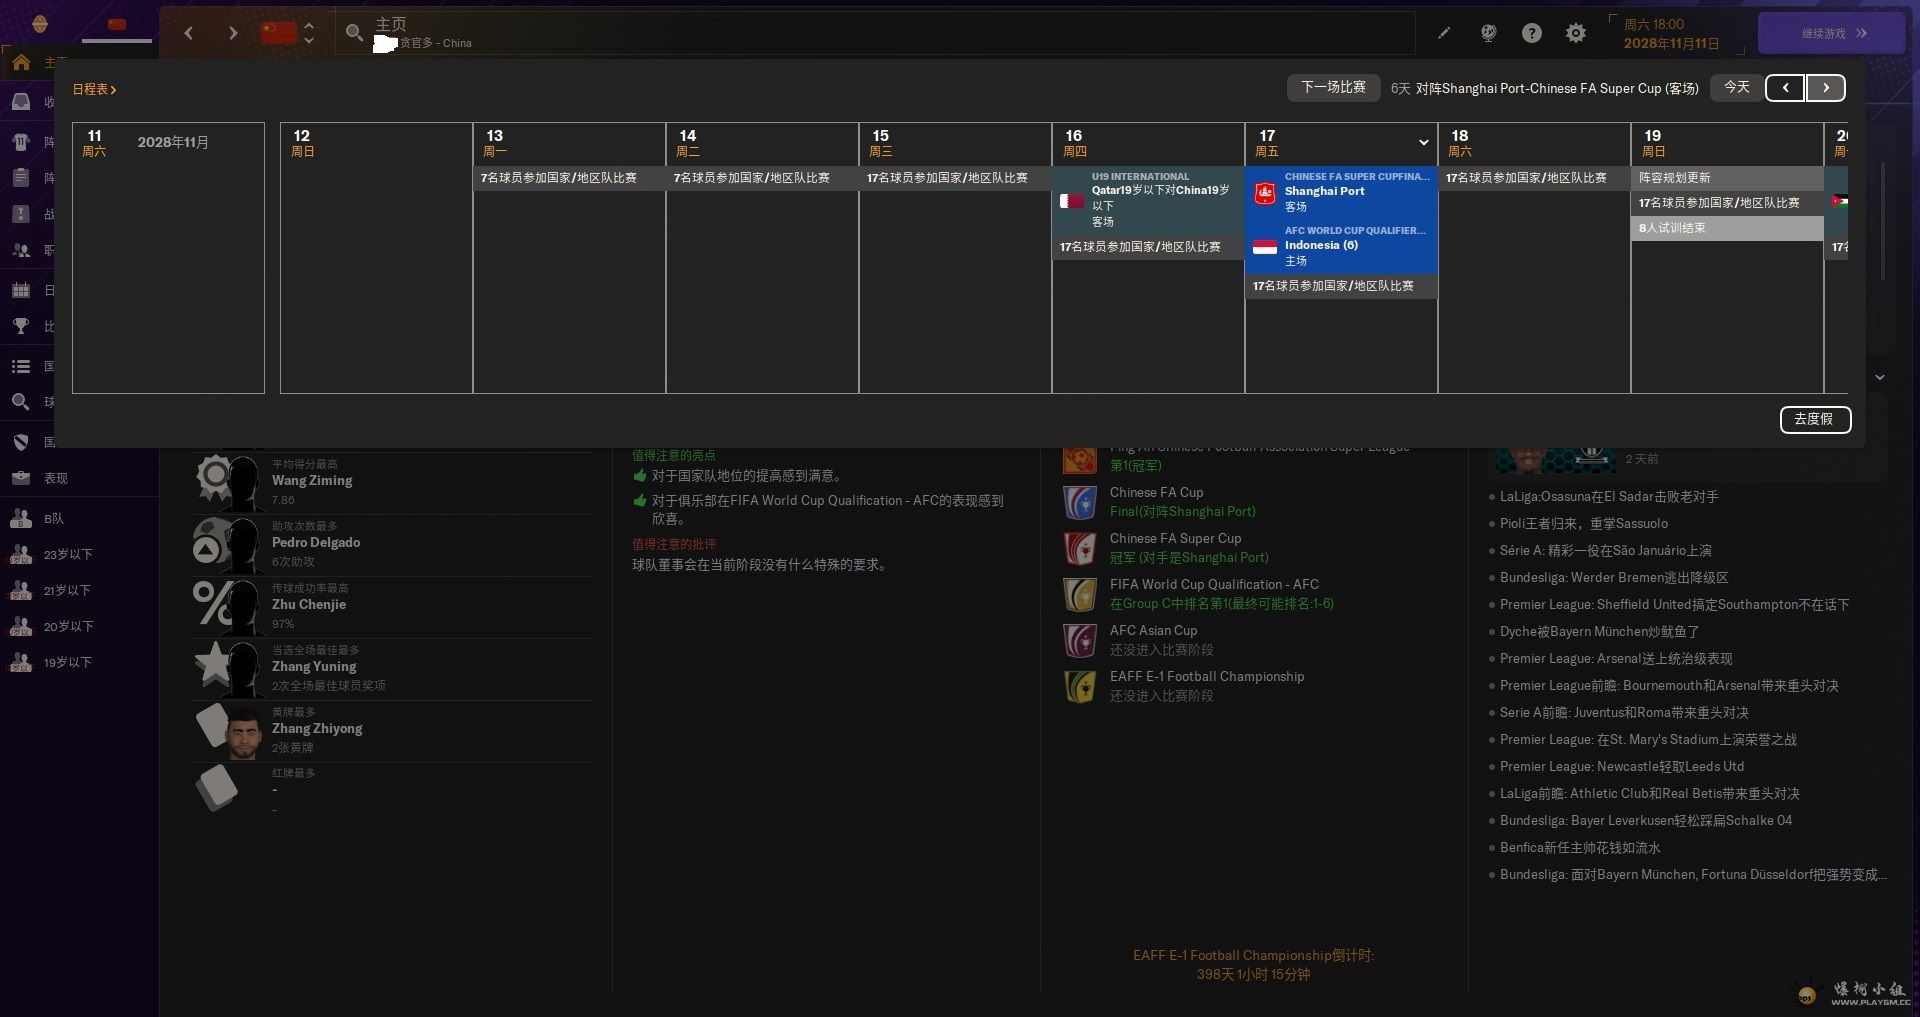
Task: Open the 日程表 schedule link
Action: click(94, 89)
